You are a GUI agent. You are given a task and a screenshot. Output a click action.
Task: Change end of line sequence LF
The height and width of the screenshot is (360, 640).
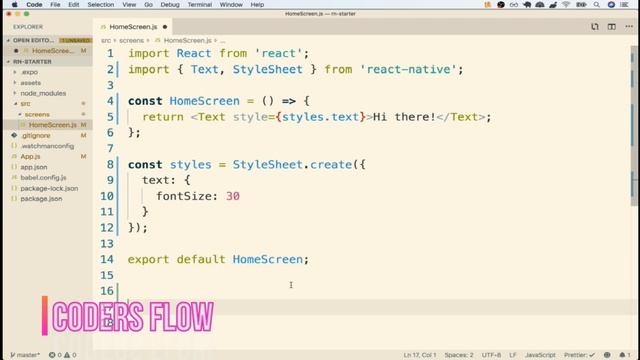pyautogui.click(x=513, y=355)
